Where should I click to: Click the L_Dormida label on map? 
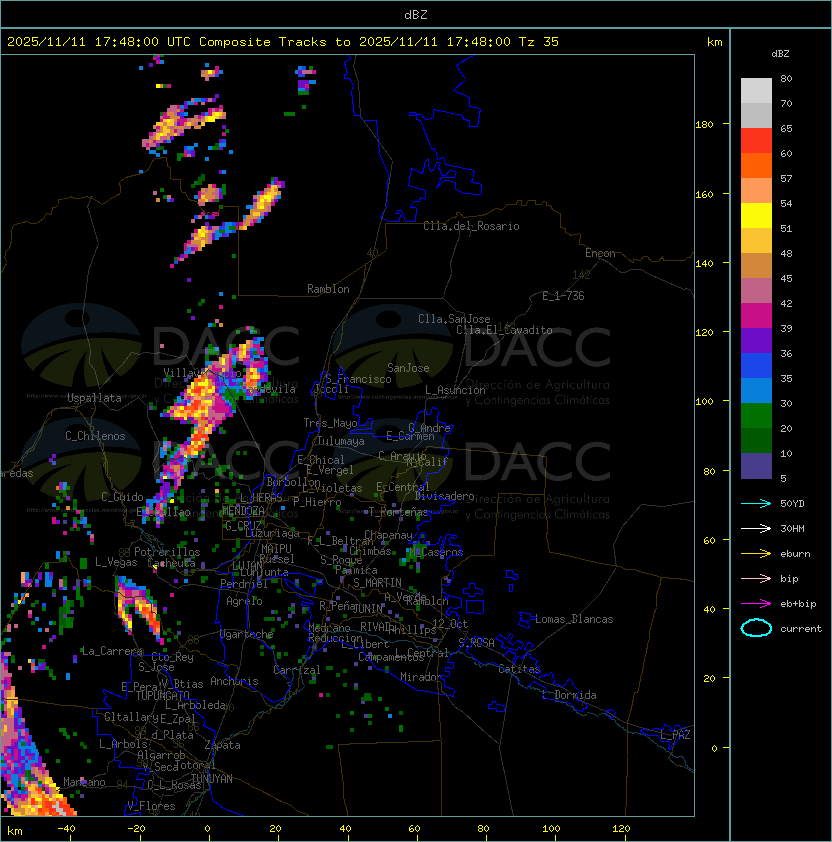tap(569, 695)
